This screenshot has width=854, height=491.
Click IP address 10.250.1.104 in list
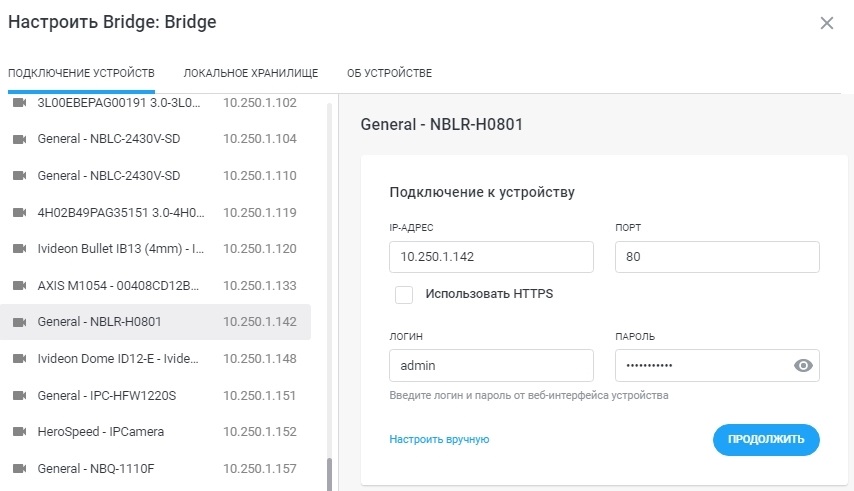[x=260, y=139]
